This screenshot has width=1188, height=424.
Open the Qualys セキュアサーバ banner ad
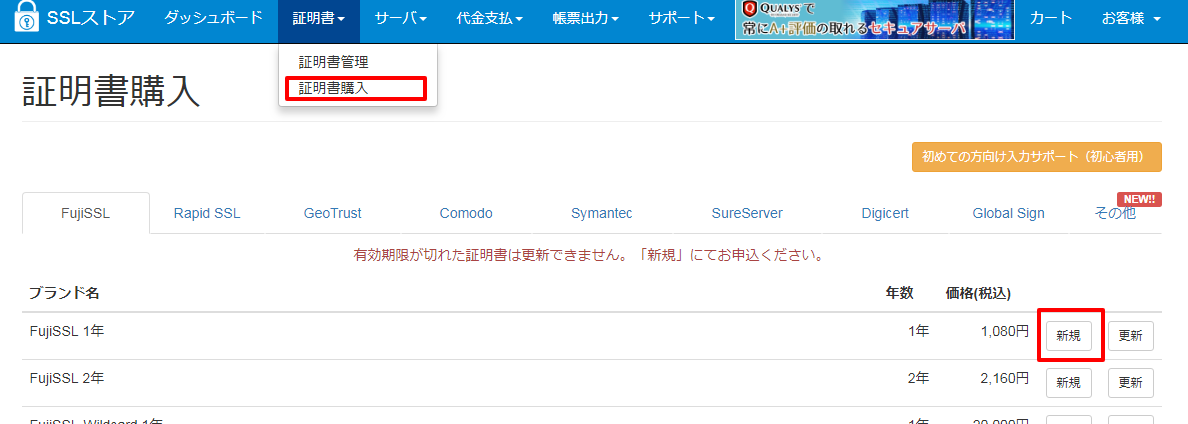(874, 20)
